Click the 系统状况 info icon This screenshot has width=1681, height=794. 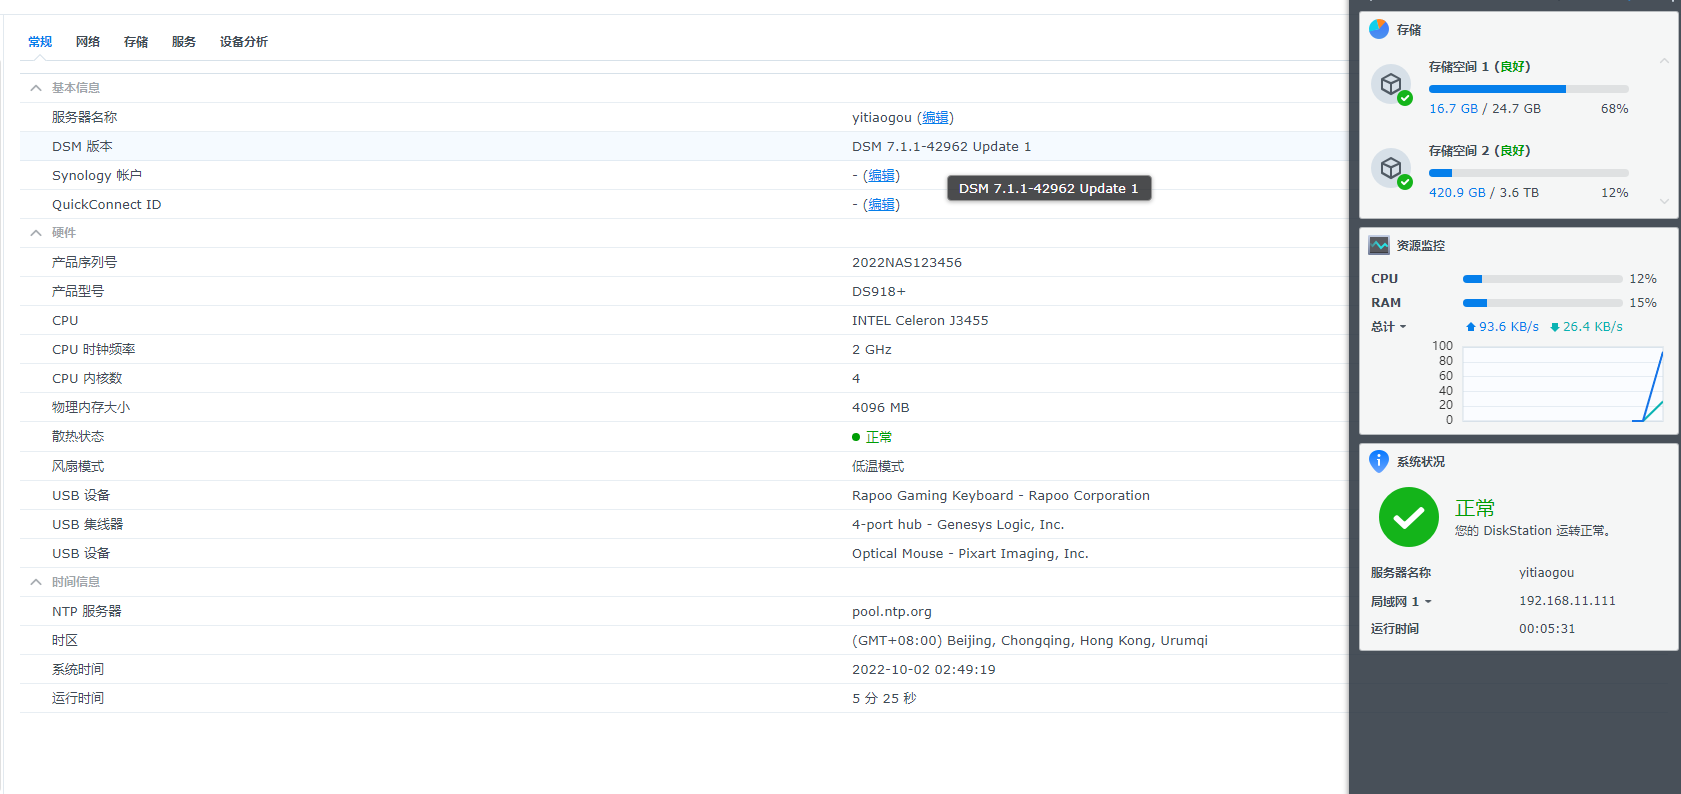coord(1379,461)
